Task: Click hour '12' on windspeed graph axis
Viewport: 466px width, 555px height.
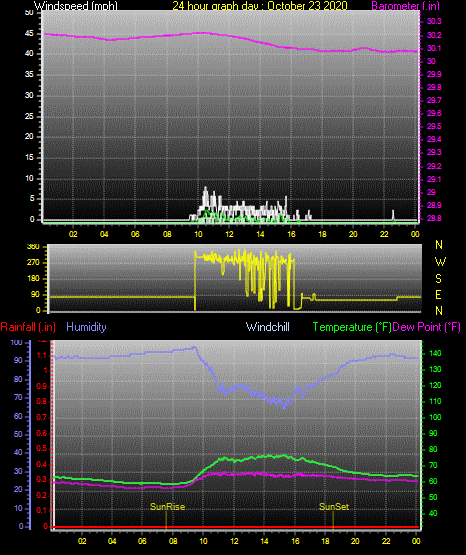Action: [x=229, y=234]
